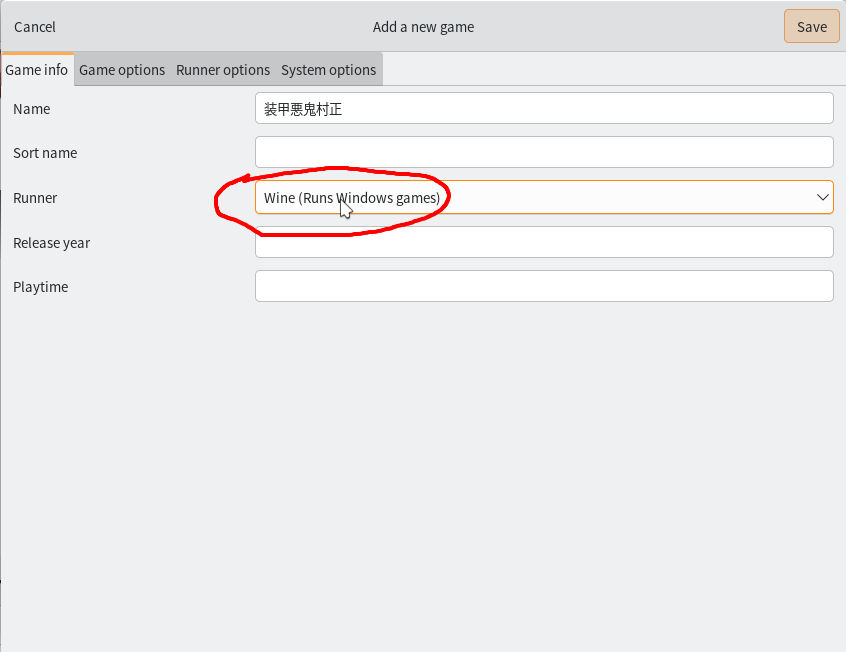The width and height of the screenshot is (846, 652).
Task: Click the "Playtime" label text
Action: (x=40, y=287)
